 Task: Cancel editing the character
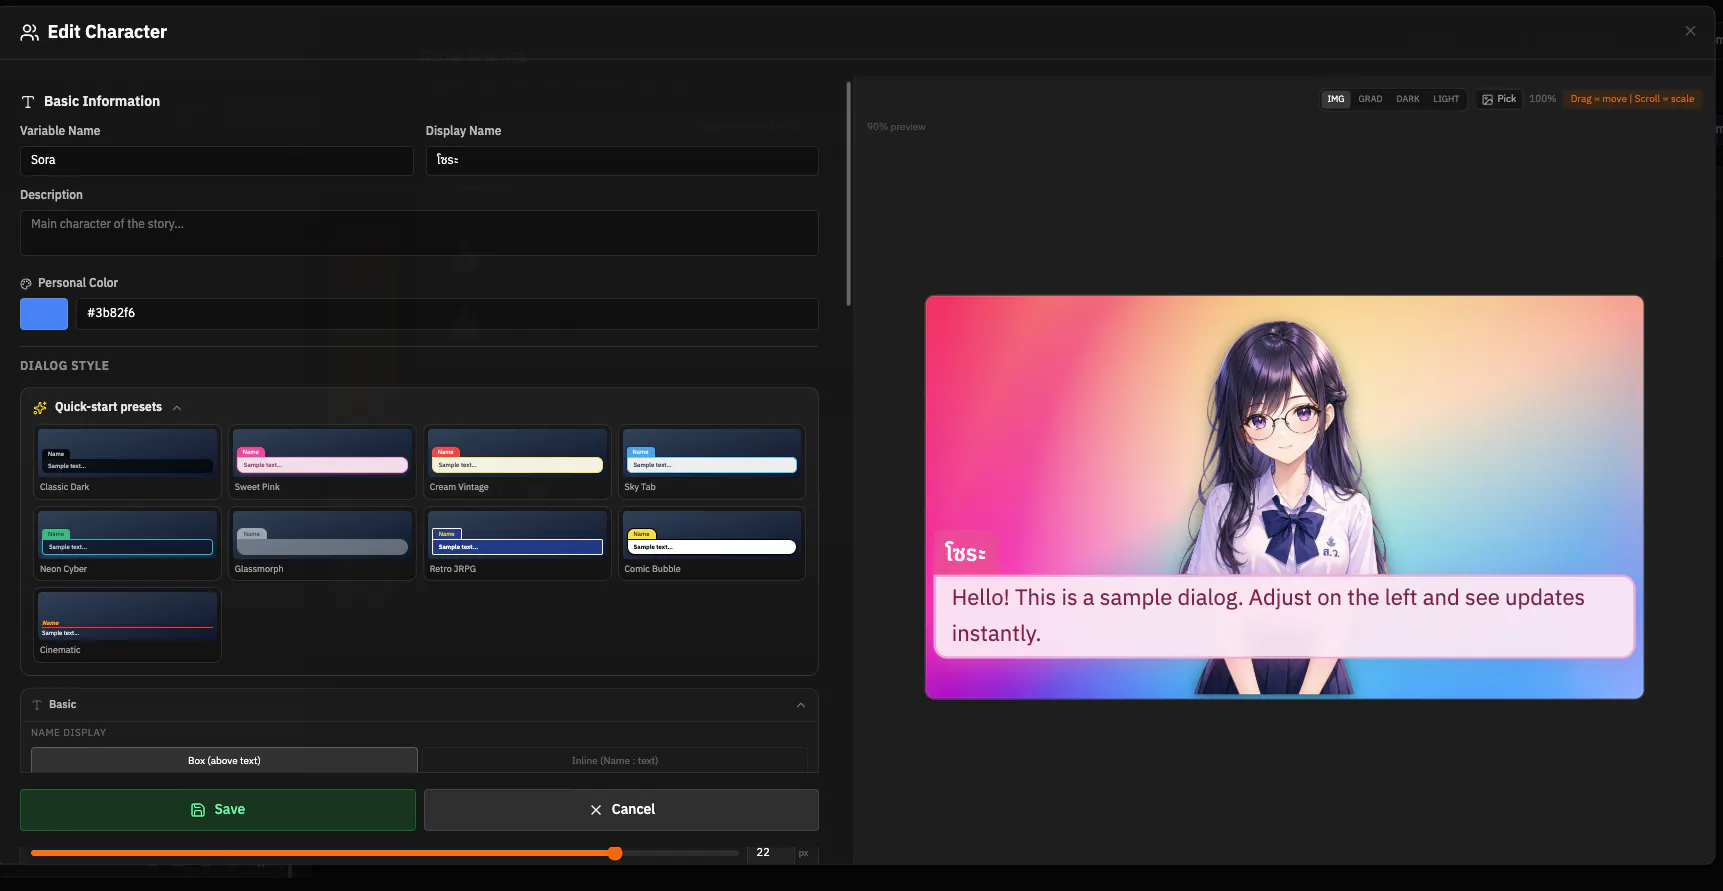(621, 810)
